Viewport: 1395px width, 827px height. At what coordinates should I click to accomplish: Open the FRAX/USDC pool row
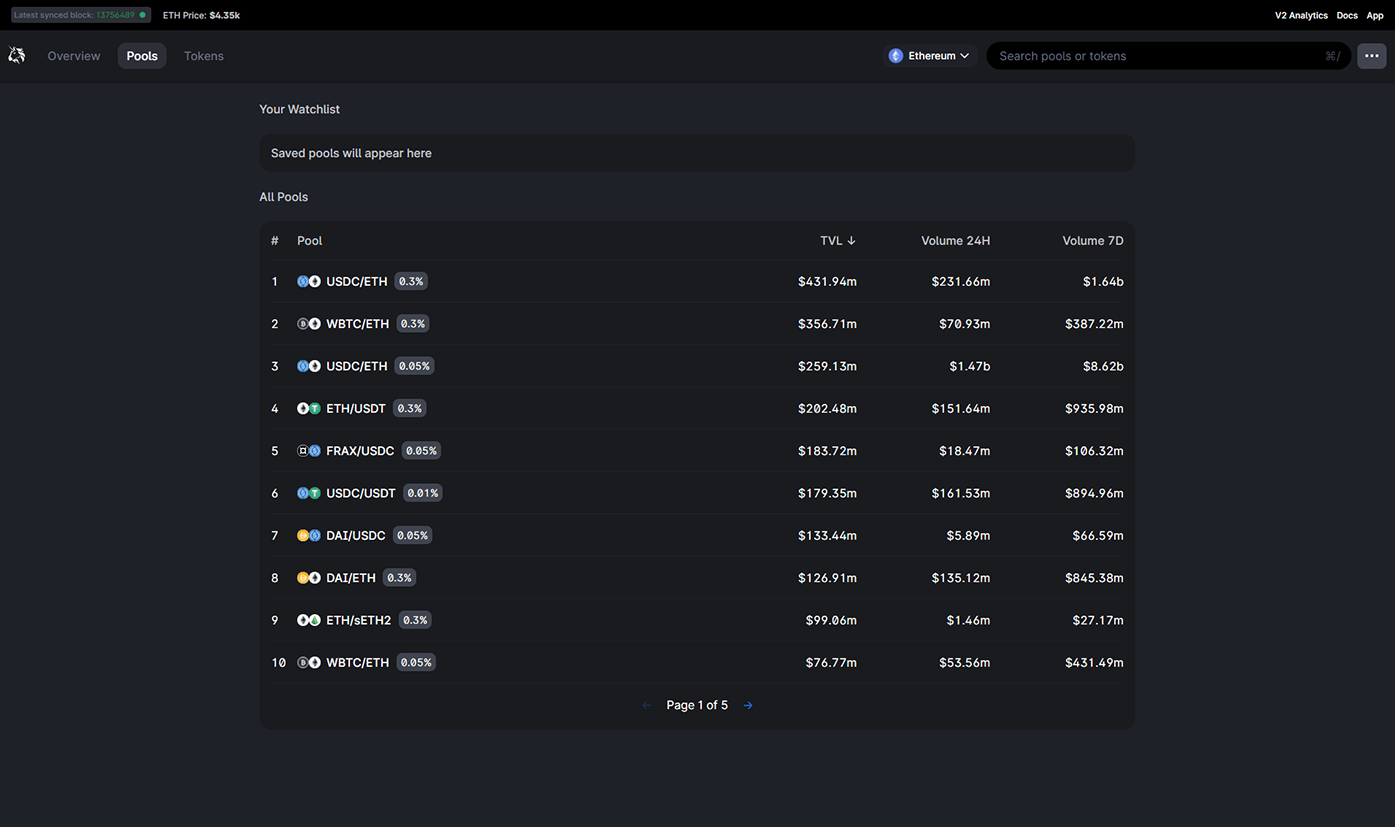click(697, 451)
